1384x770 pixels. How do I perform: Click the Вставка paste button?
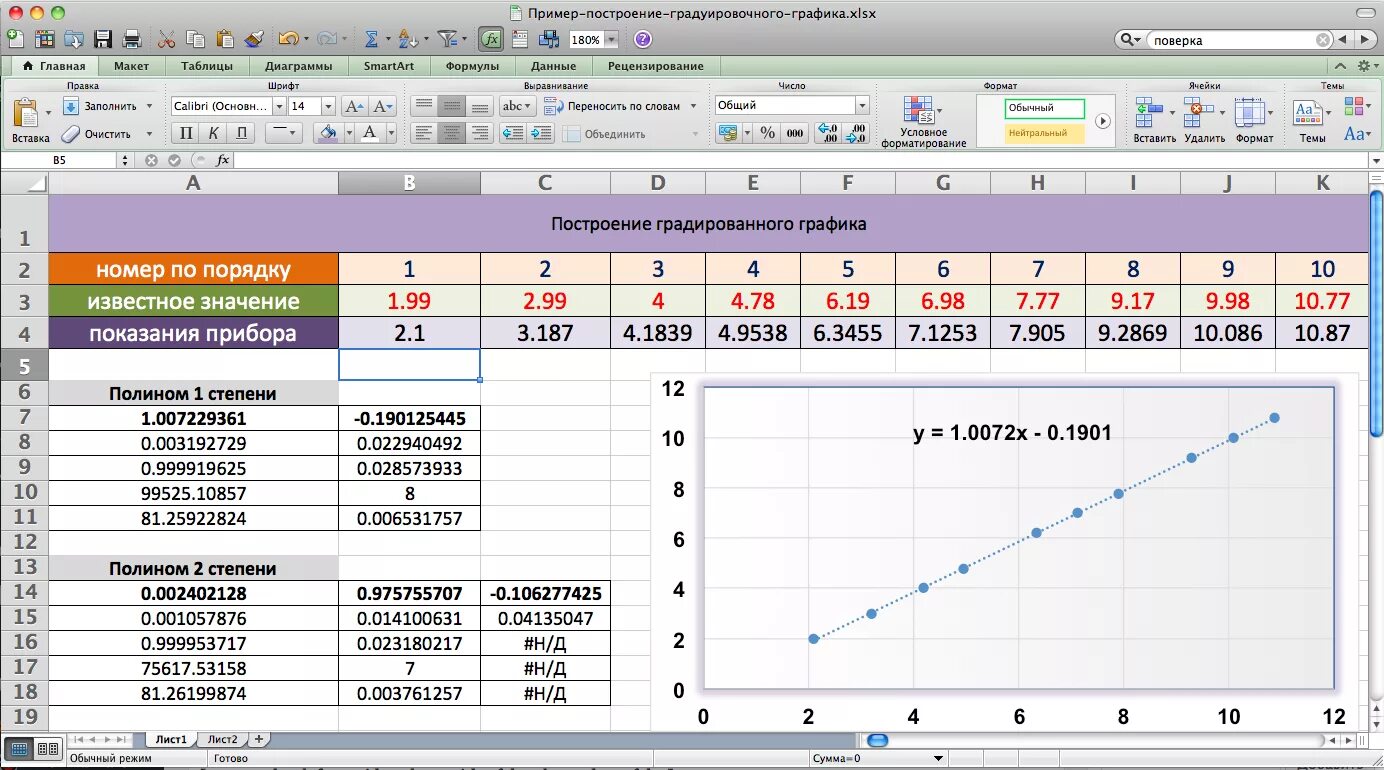[x=29, y=121]
